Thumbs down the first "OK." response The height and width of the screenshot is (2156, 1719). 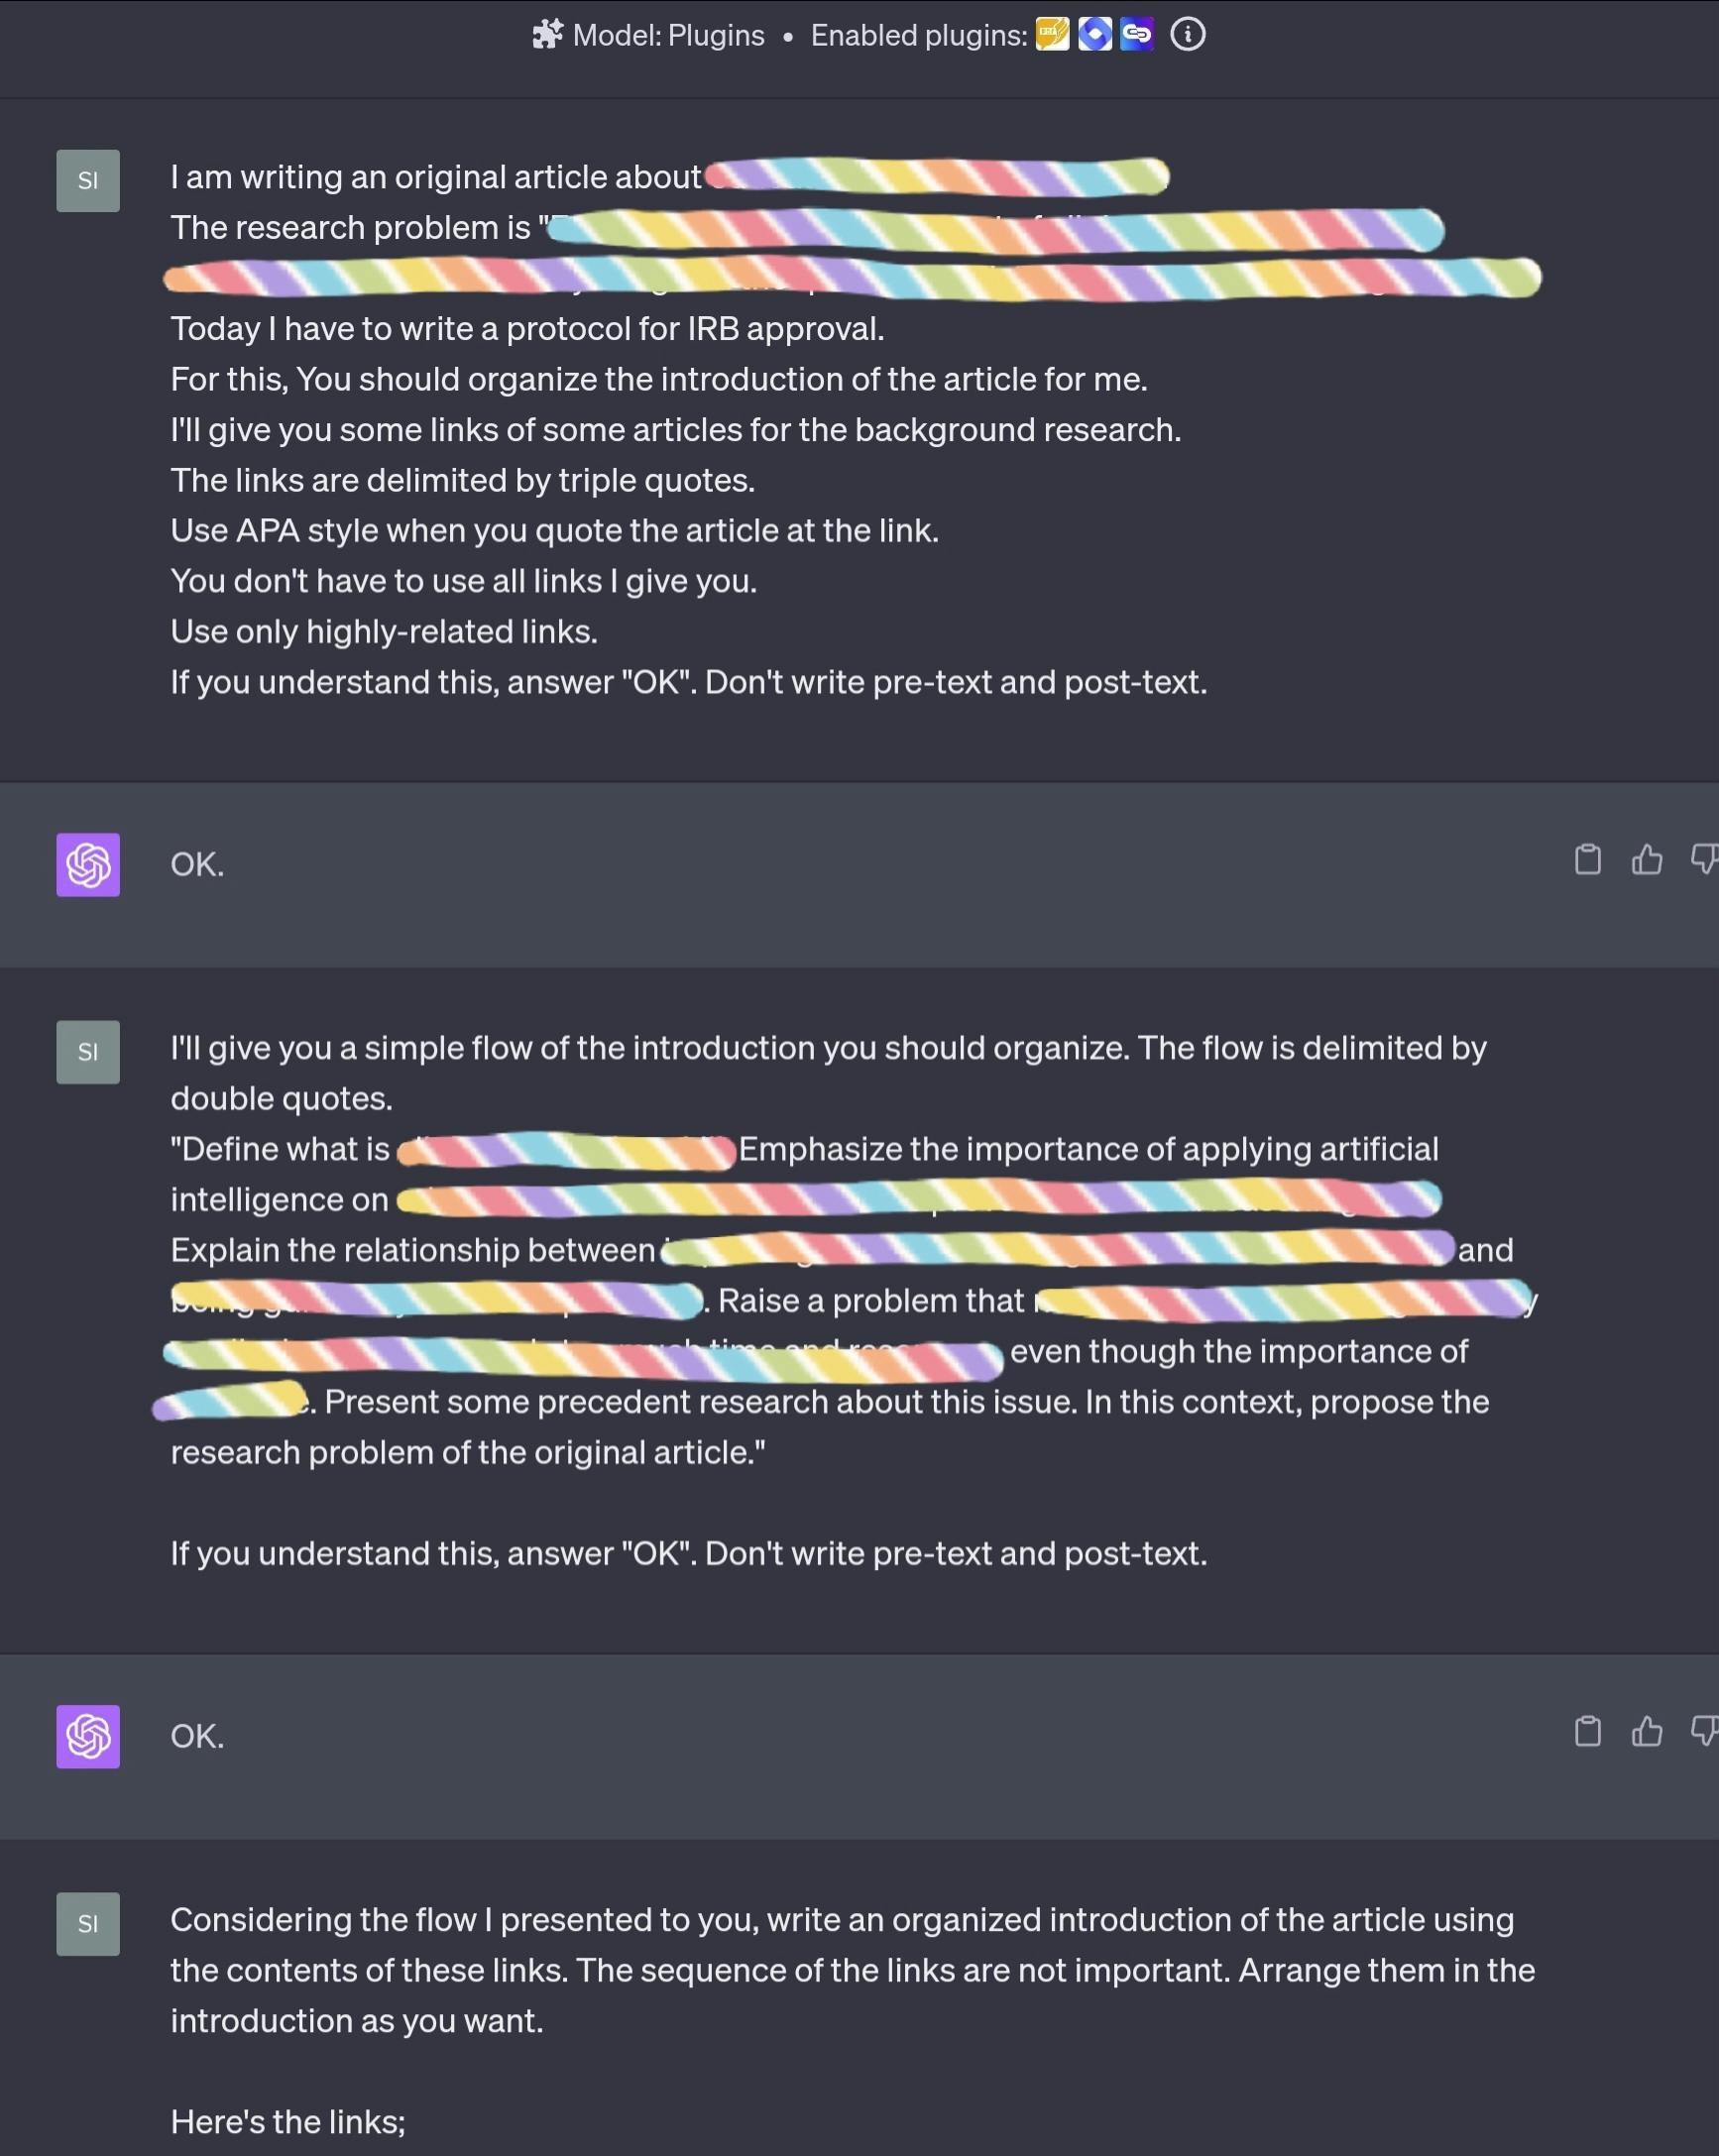click(x=1704, y=860)
